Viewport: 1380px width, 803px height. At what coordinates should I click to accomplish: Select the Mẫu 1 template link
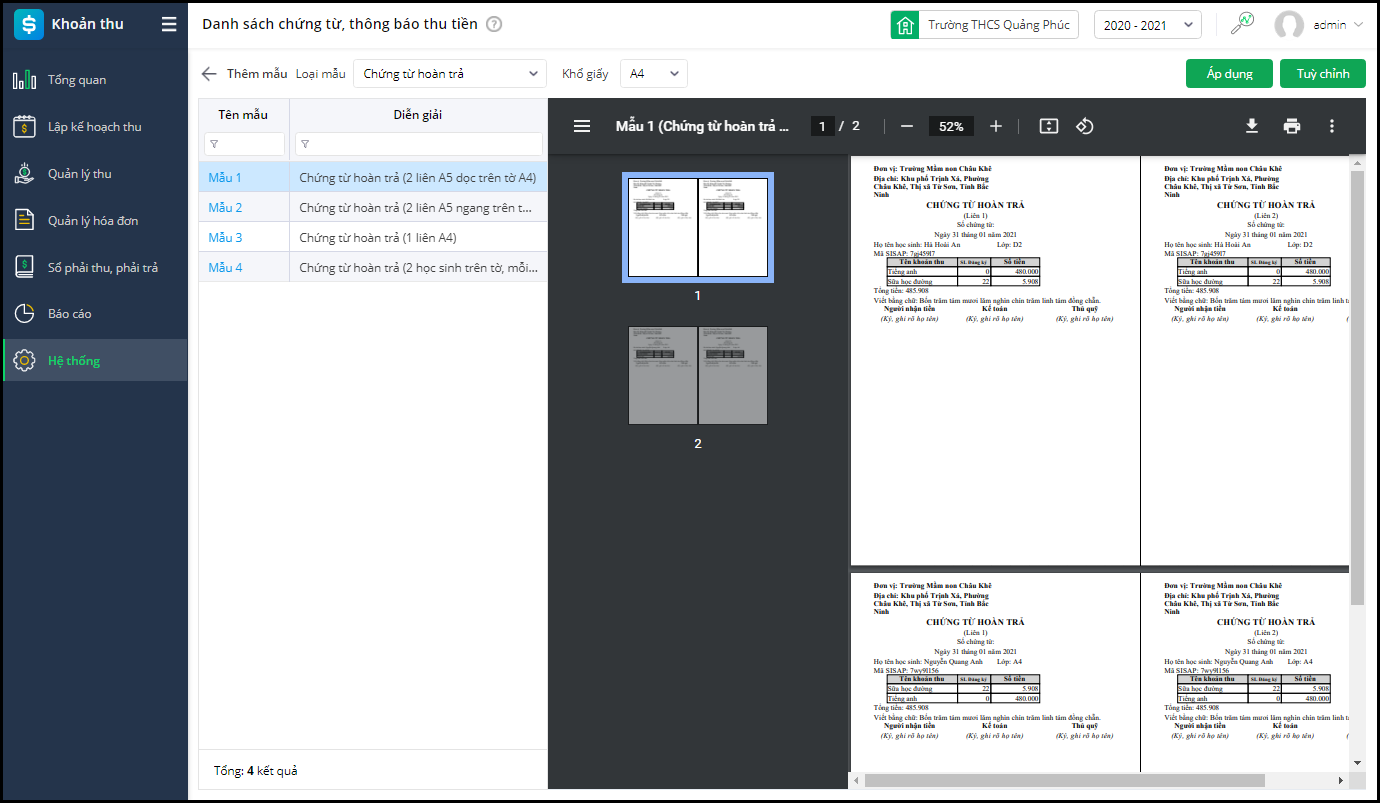tap(225, 178)
